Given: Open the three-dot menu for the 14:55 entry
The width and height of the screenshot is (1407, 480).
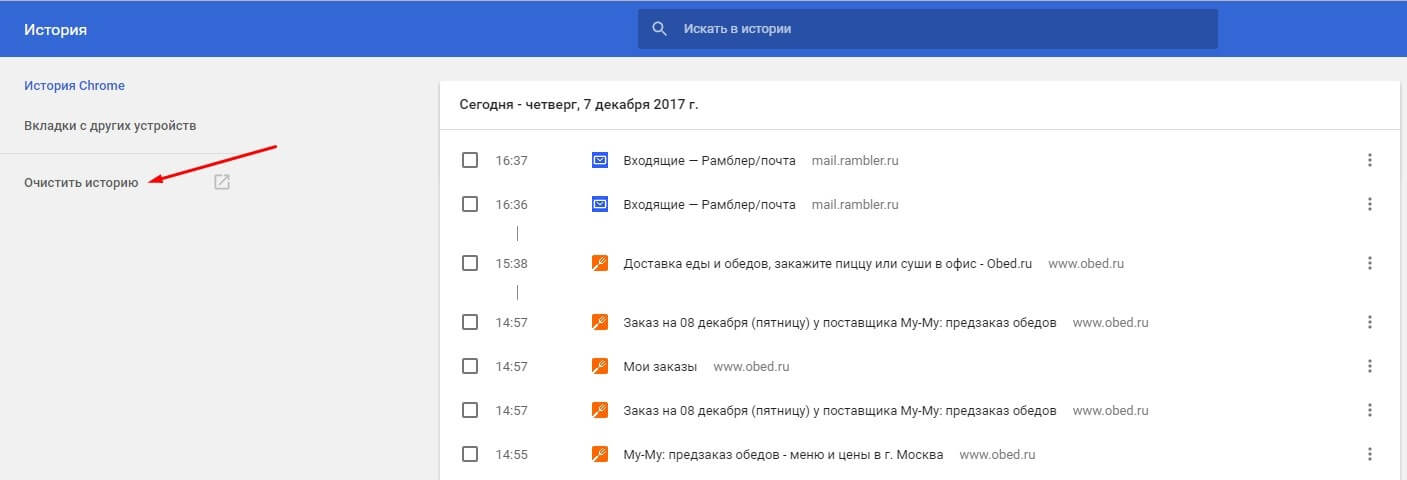Looking at the screenshot, I should click(1370, 454).
